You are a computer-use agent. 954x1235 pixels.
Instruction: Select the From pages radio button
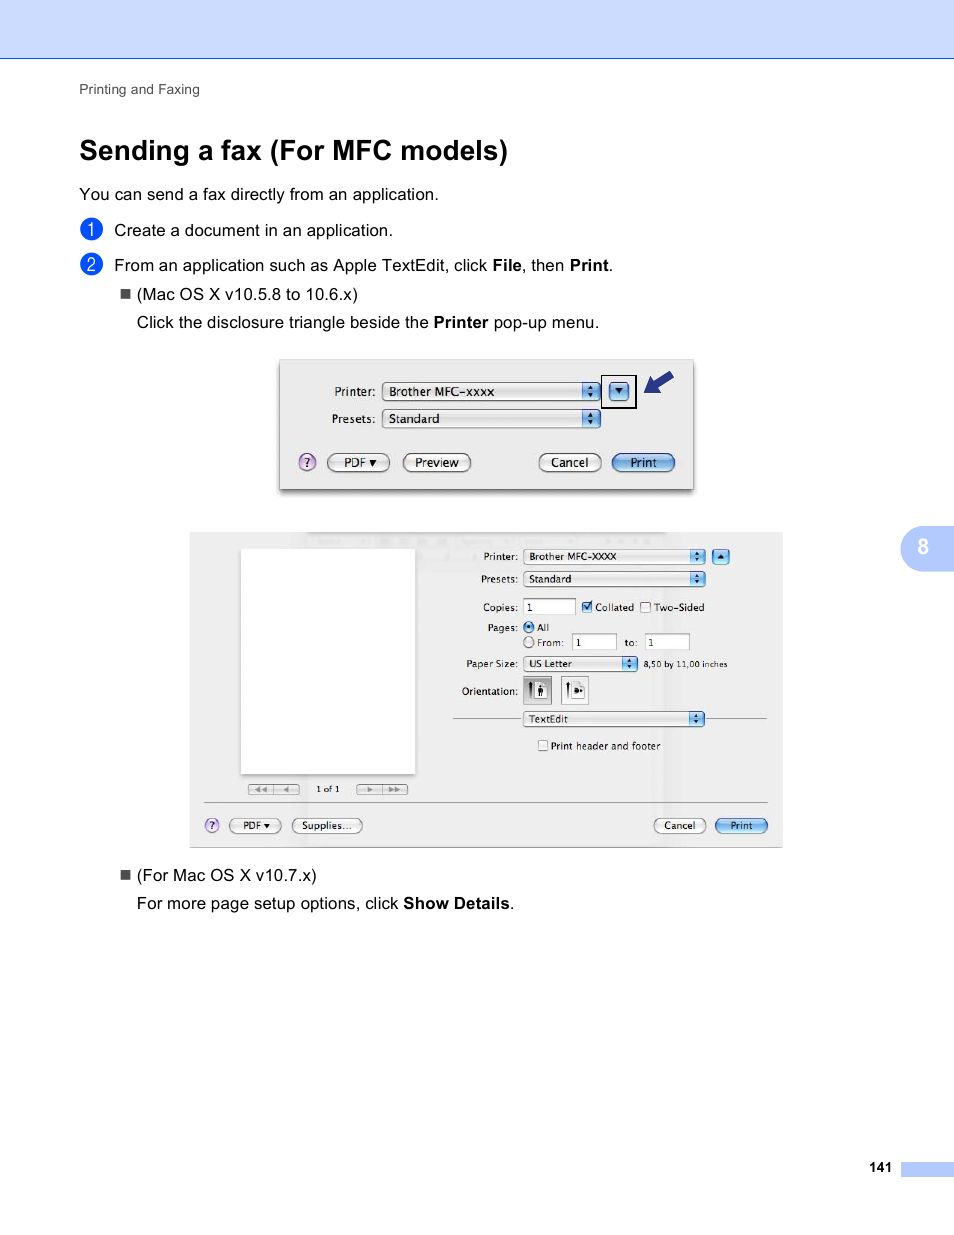(x=529, y=642)
